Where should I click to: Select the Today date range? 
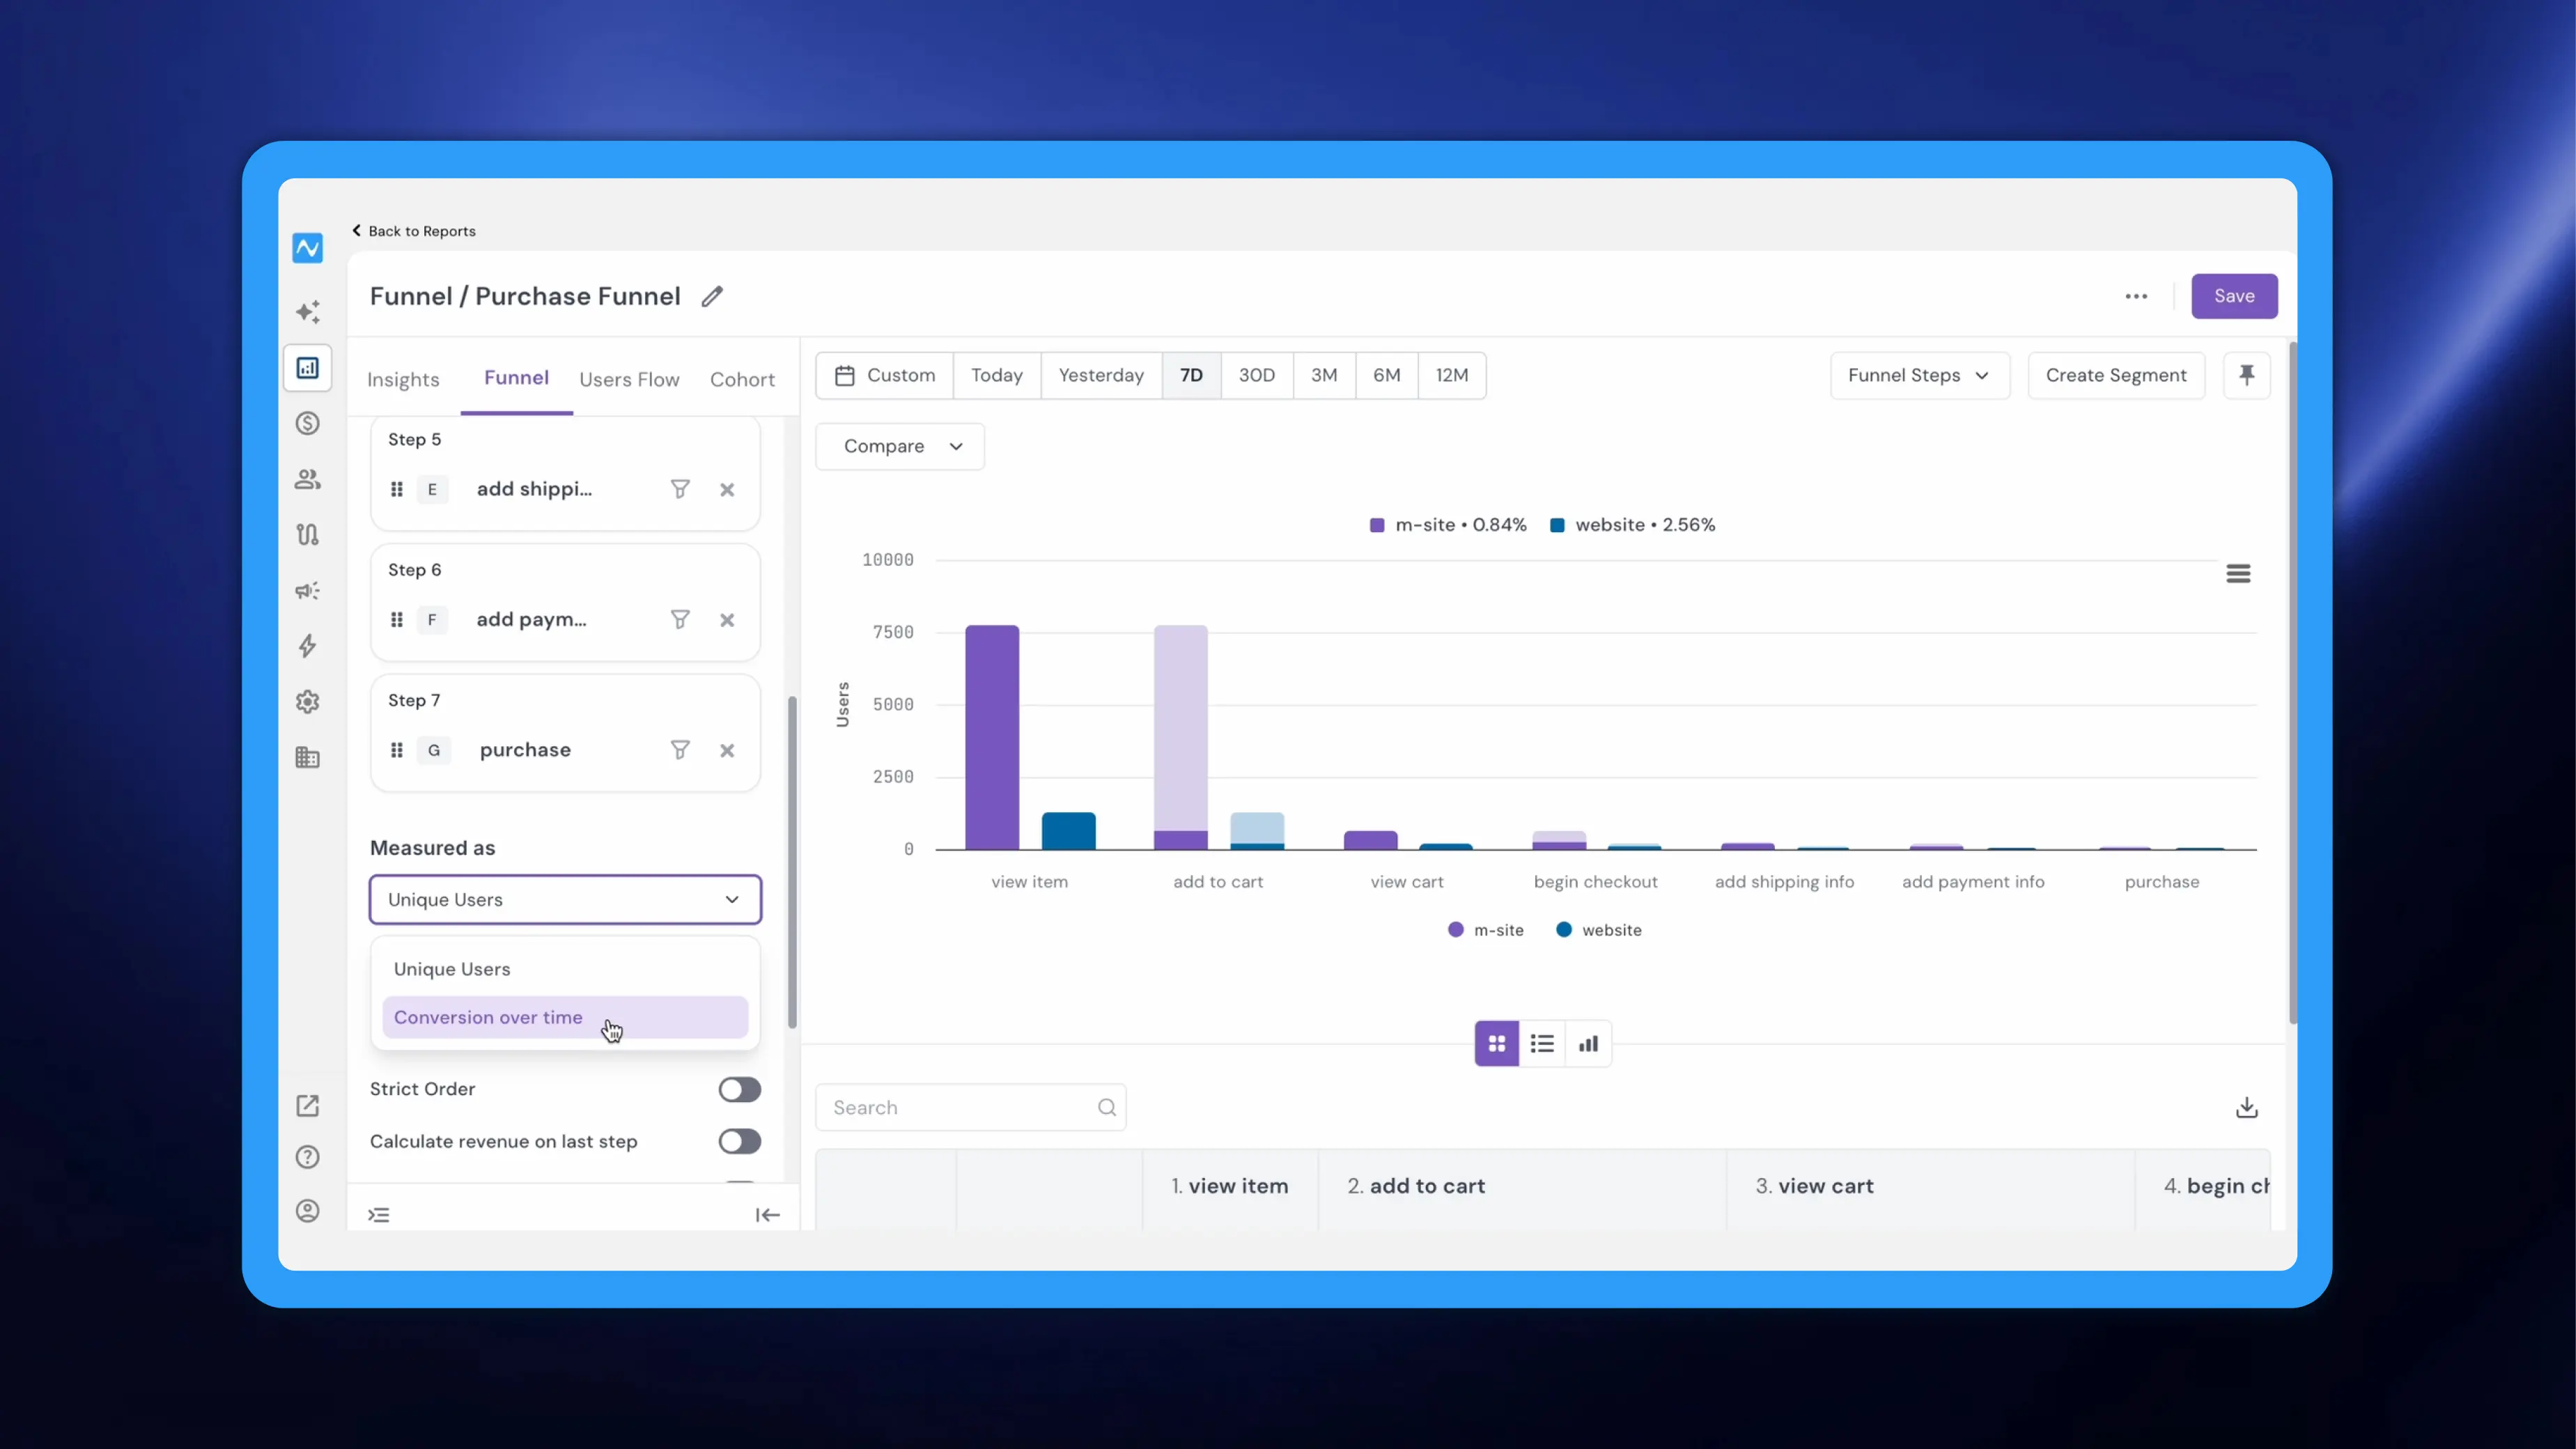(x=997, y=375)
